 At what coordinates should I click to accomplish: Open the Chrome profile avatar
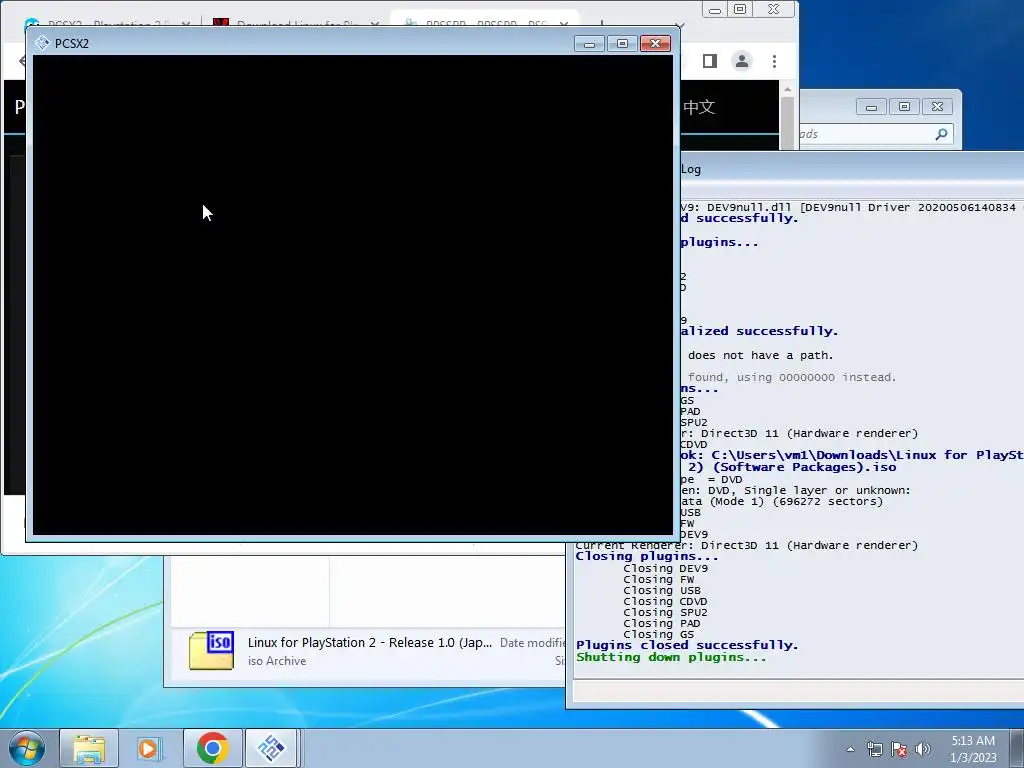[742, 61]
